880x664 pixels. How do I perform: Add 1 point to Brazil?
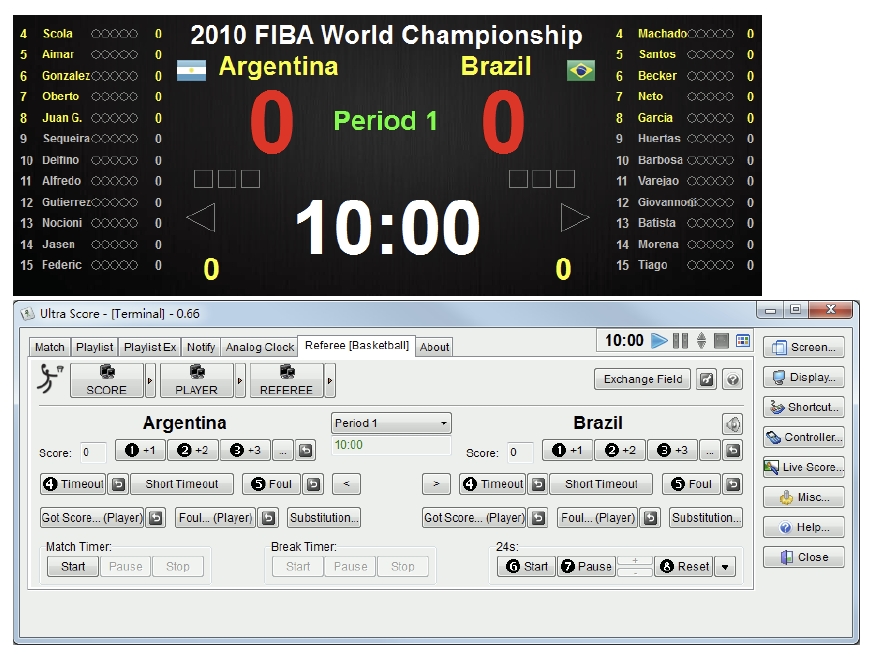tap(567, 450)
